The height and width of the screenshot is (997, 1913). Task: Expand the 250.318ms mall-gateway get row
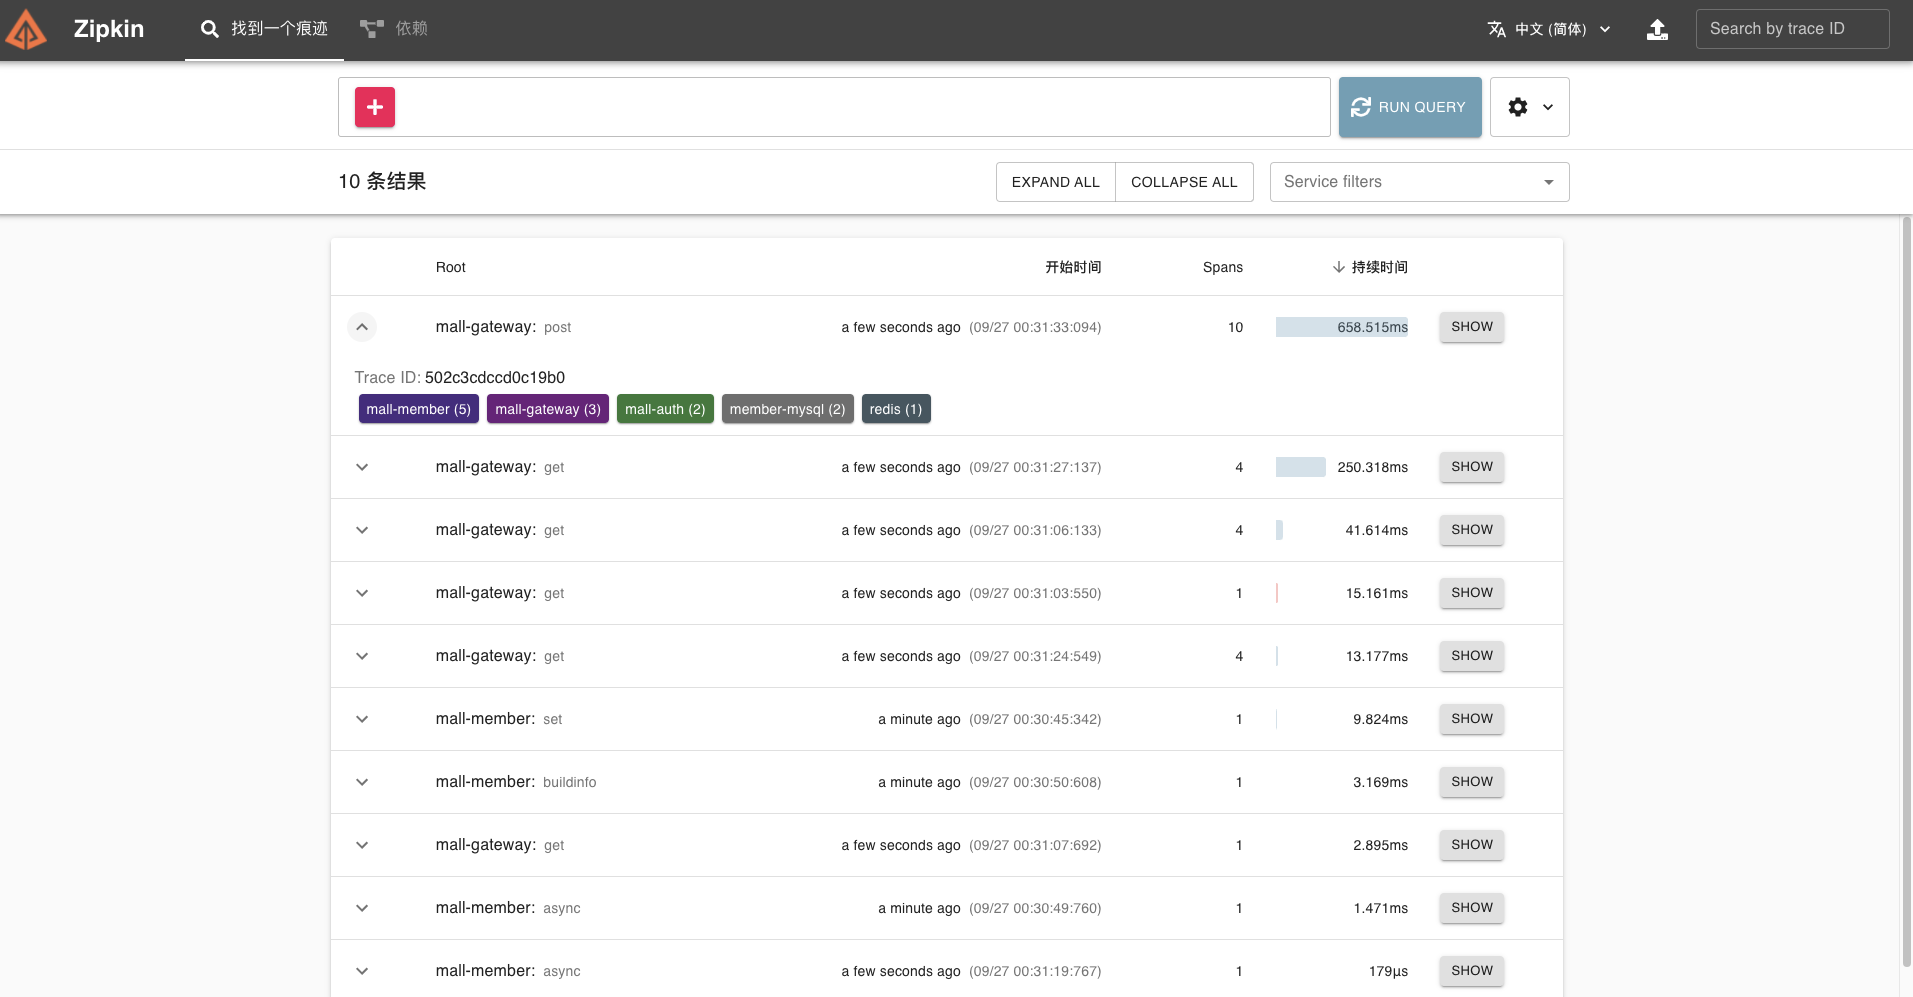(362, 467)
